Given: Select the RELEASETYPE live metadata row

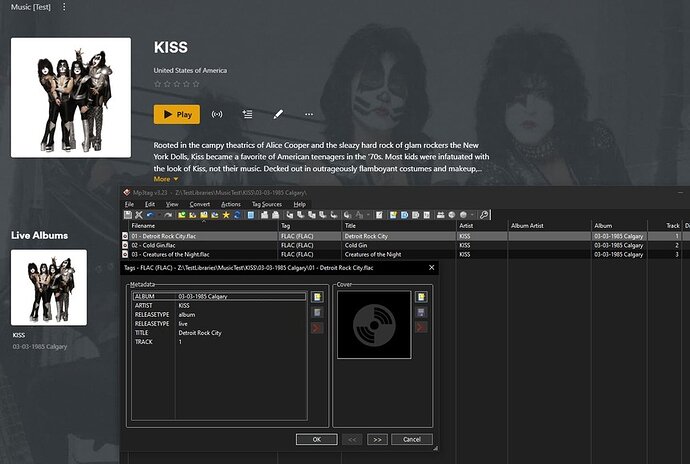Looking at the screenshot, I should pos(219,324).
